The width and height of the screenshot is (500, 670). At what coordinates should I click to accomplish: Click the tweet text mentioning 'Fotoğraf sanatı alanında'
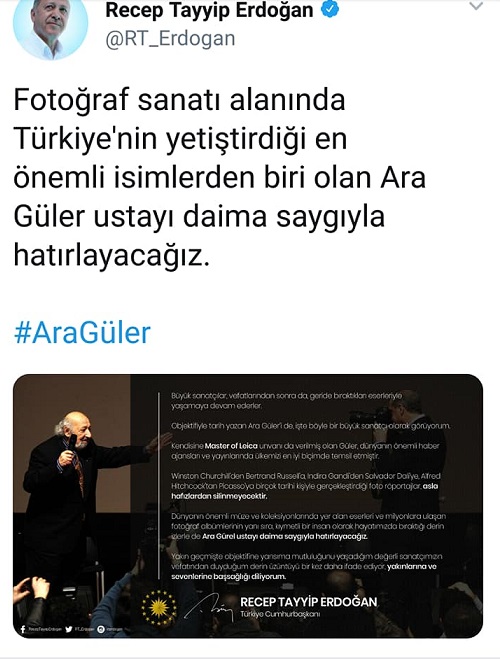coord(220,177)
